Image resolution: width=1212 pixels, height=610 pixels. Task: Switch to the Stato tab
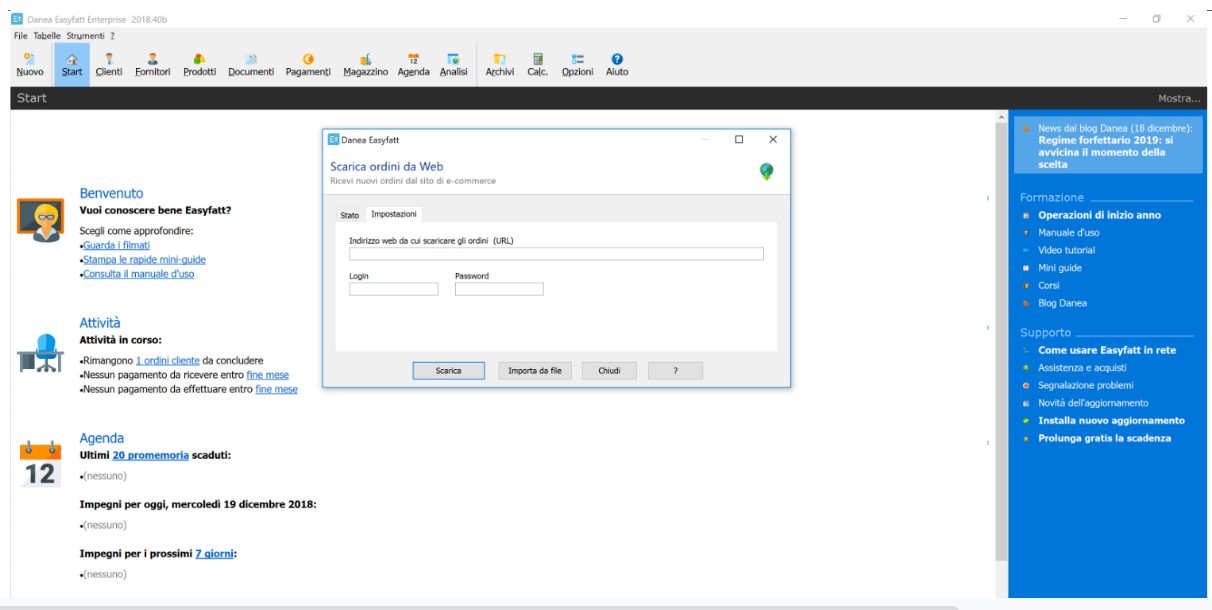coord(349,215)
